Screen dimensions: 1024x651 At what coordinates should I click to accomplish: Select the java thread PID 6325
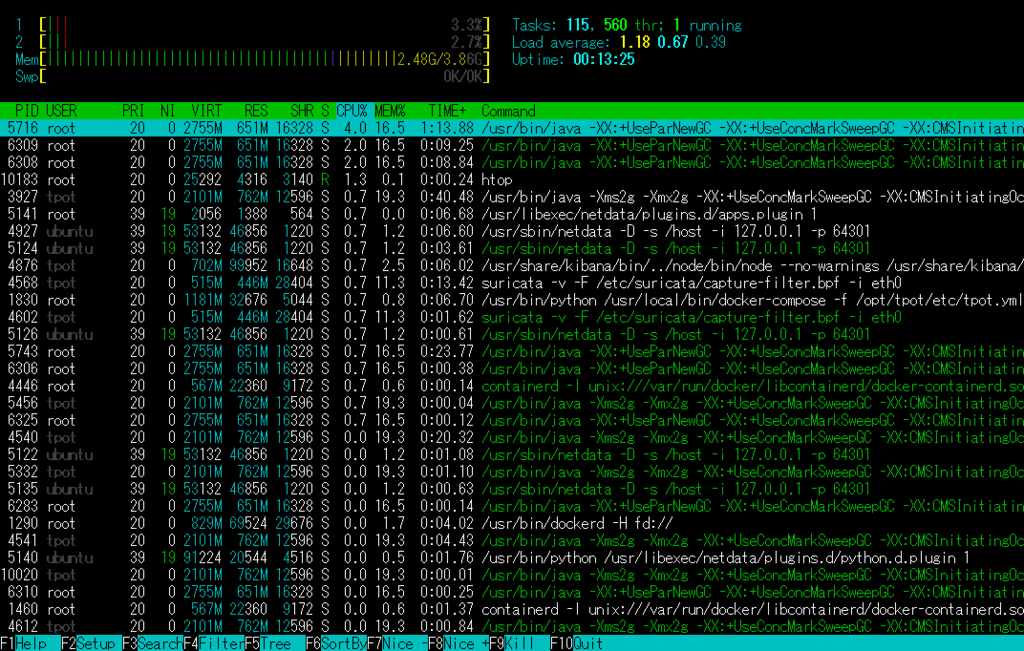click(512, 421)
